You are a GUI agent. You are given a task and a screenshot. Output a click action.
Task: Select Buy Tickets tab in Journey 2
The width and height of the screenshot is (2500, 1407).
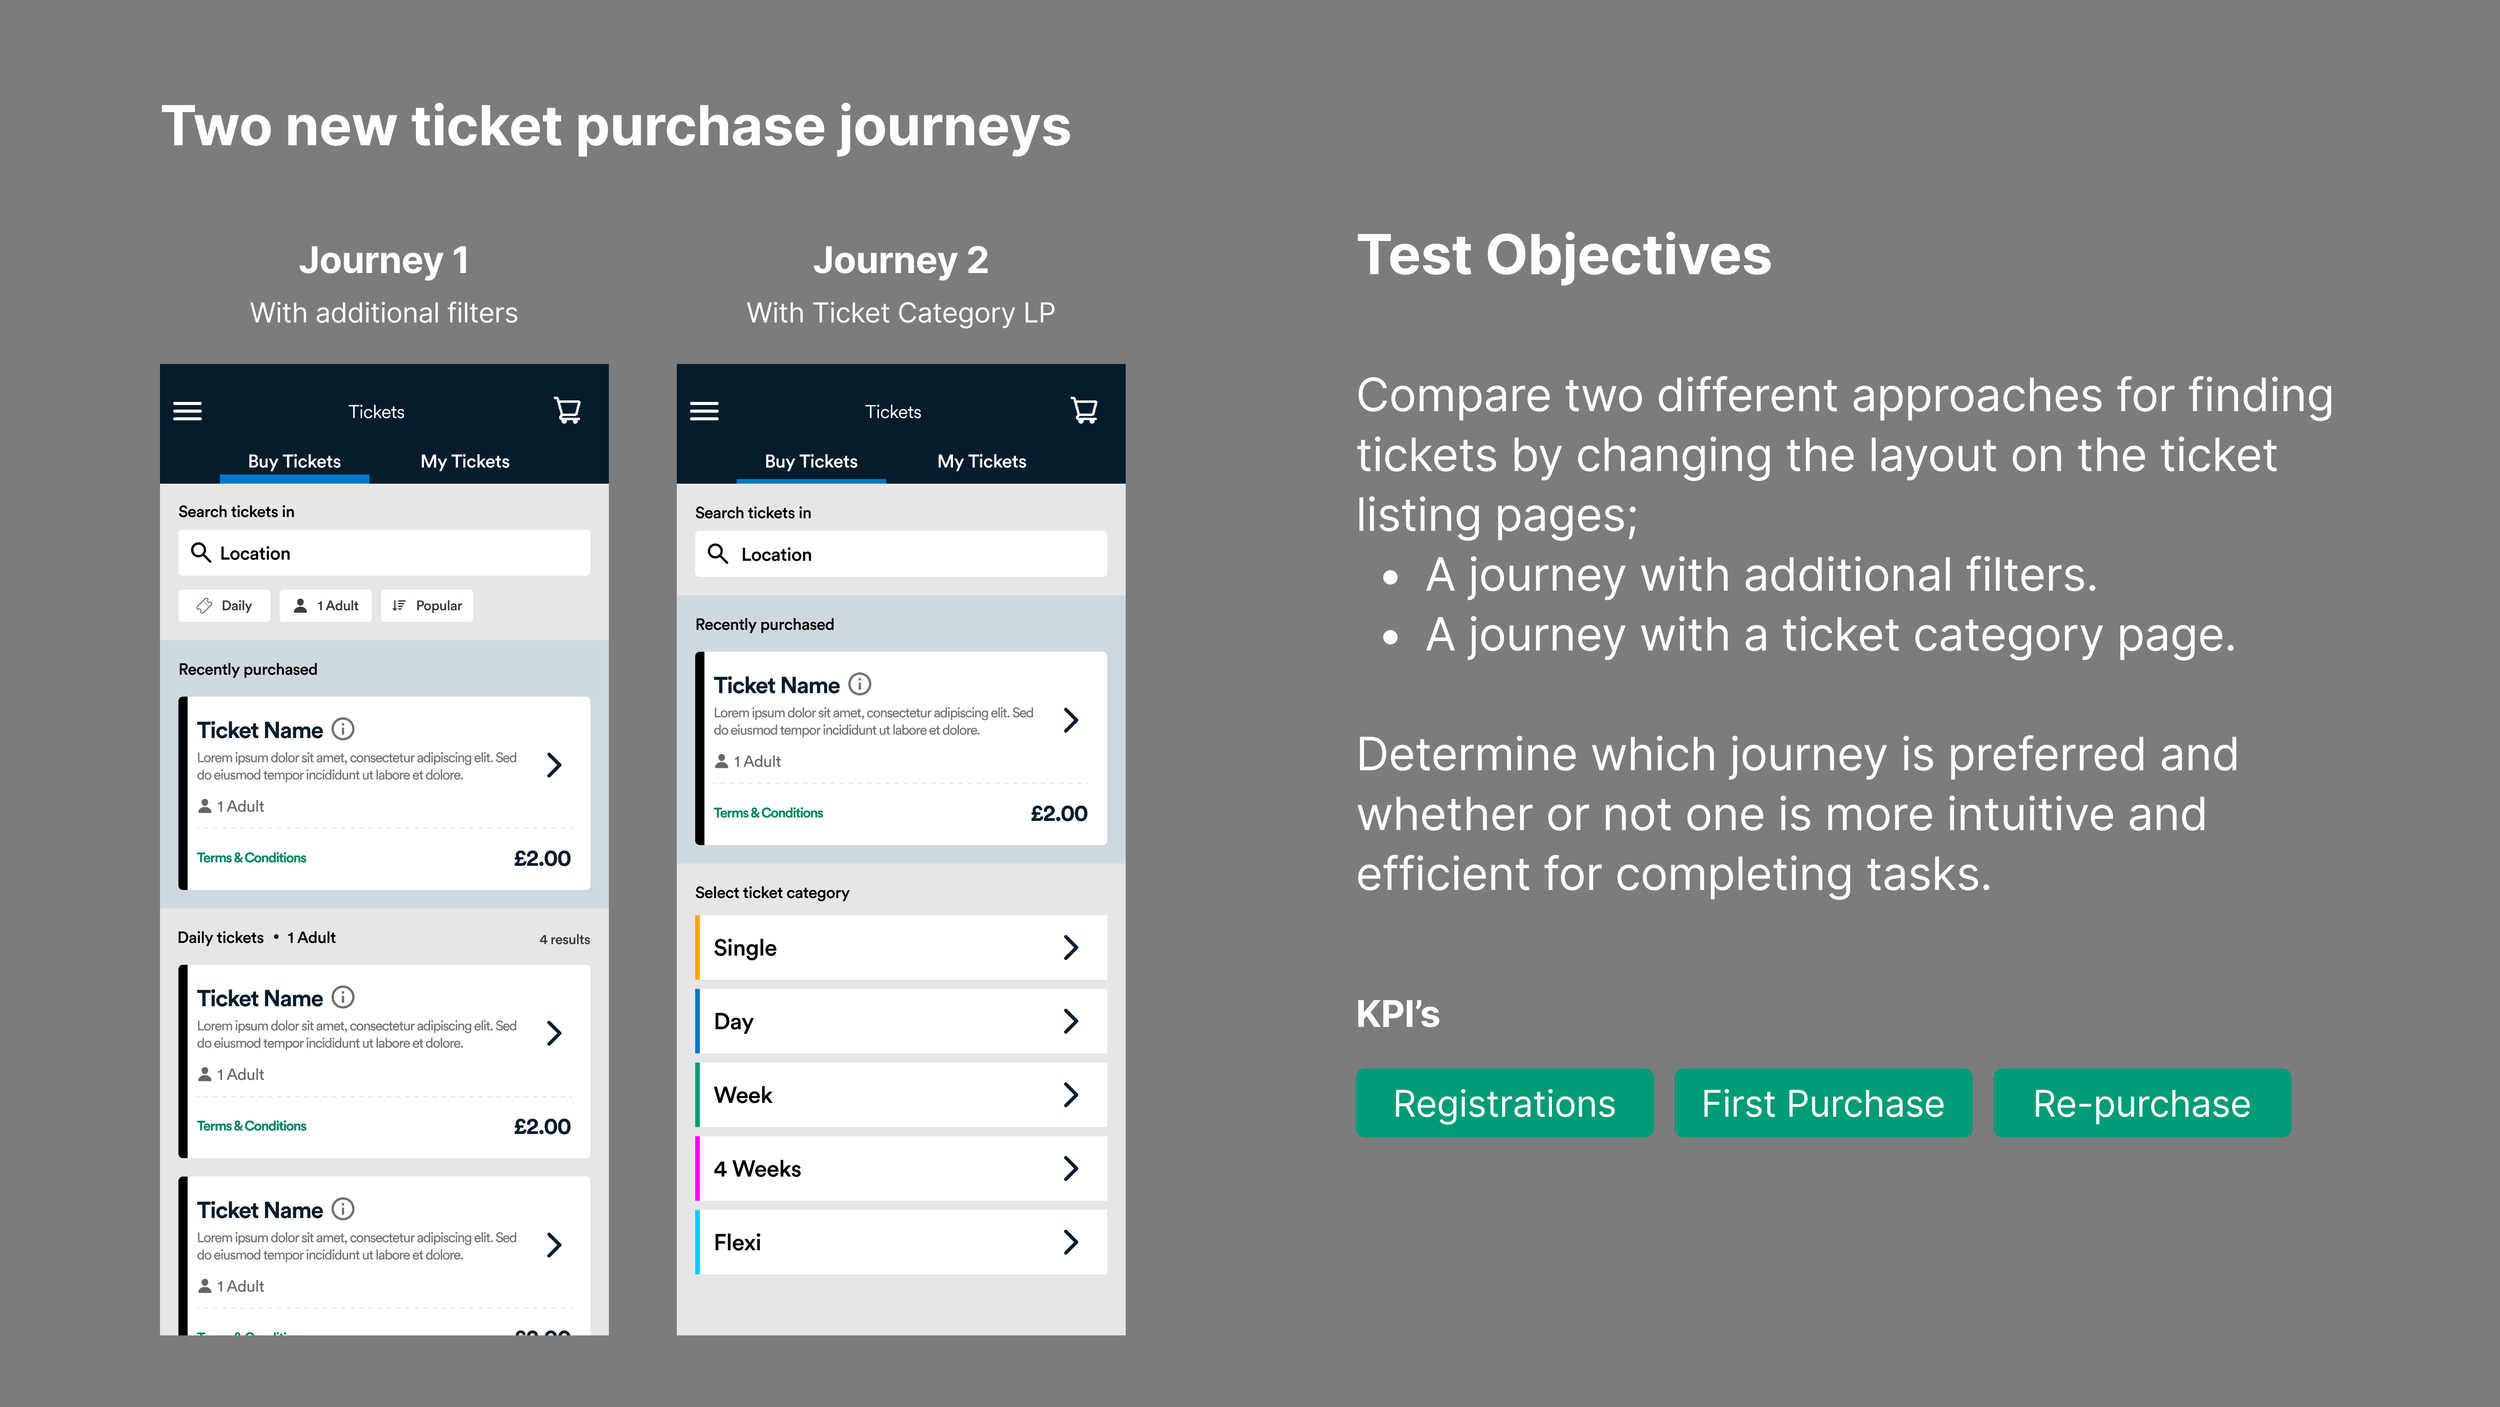(x=811, y=461)
